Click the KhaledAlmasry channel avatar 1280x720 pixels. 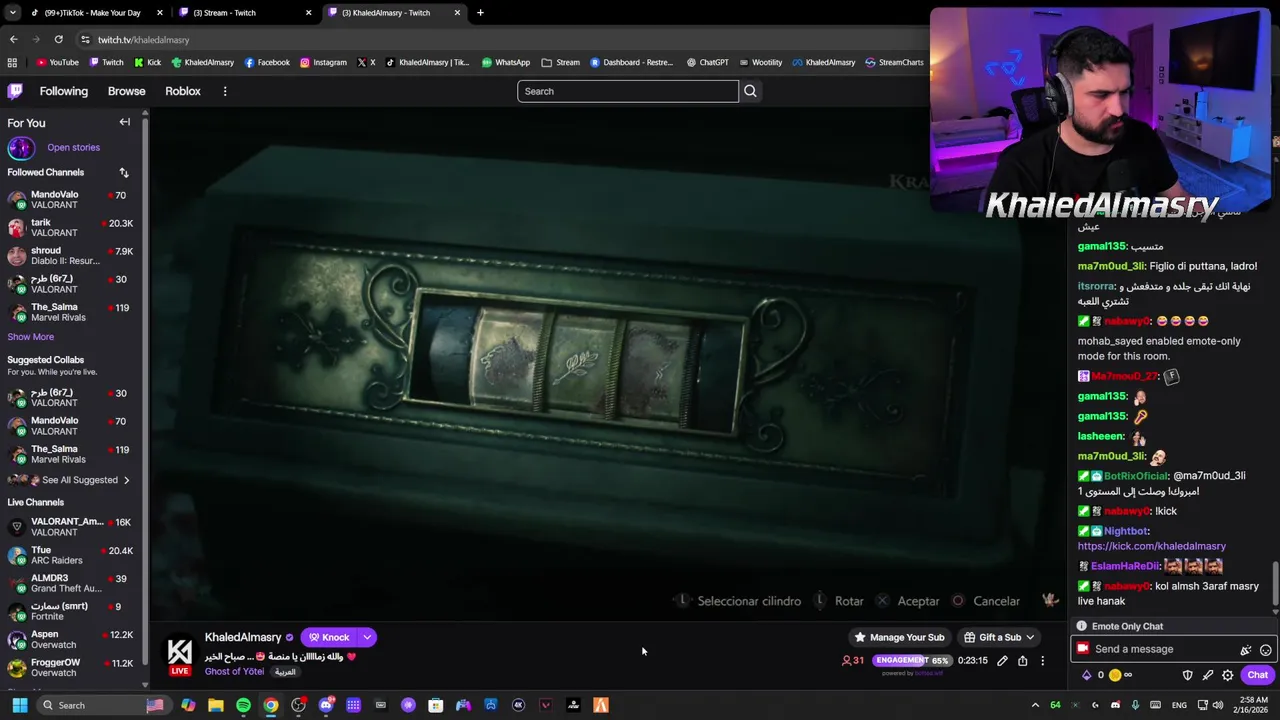180,652
